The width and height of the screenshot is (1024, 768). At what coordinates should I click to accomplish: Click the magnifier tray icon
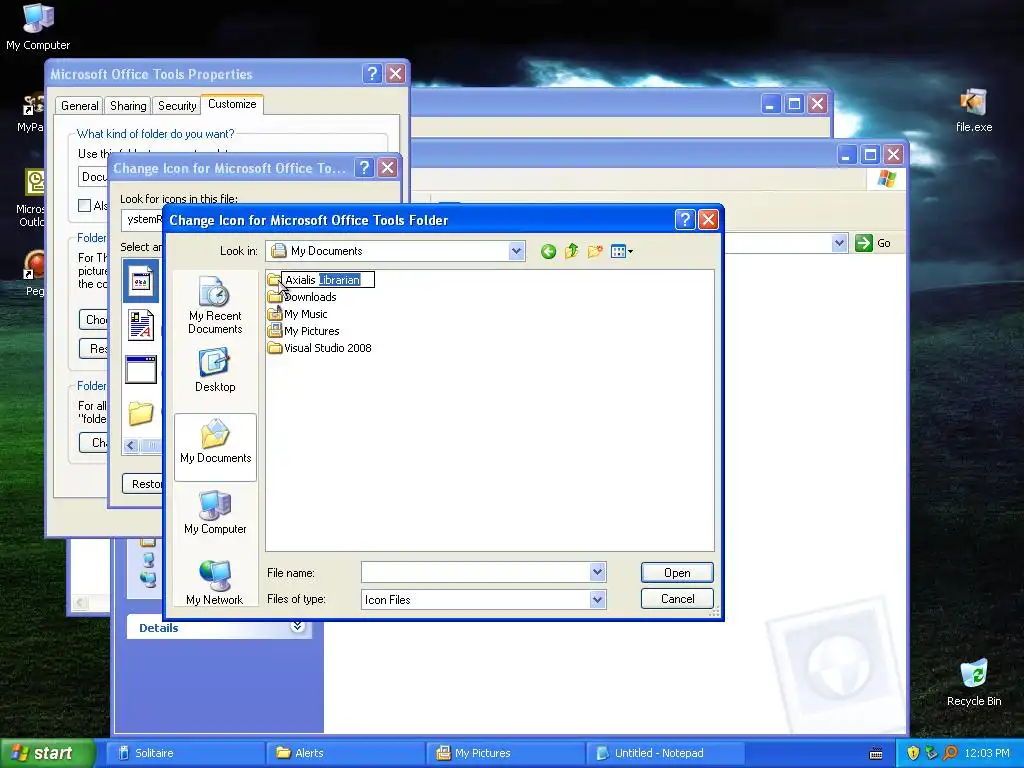pos(950,753)
